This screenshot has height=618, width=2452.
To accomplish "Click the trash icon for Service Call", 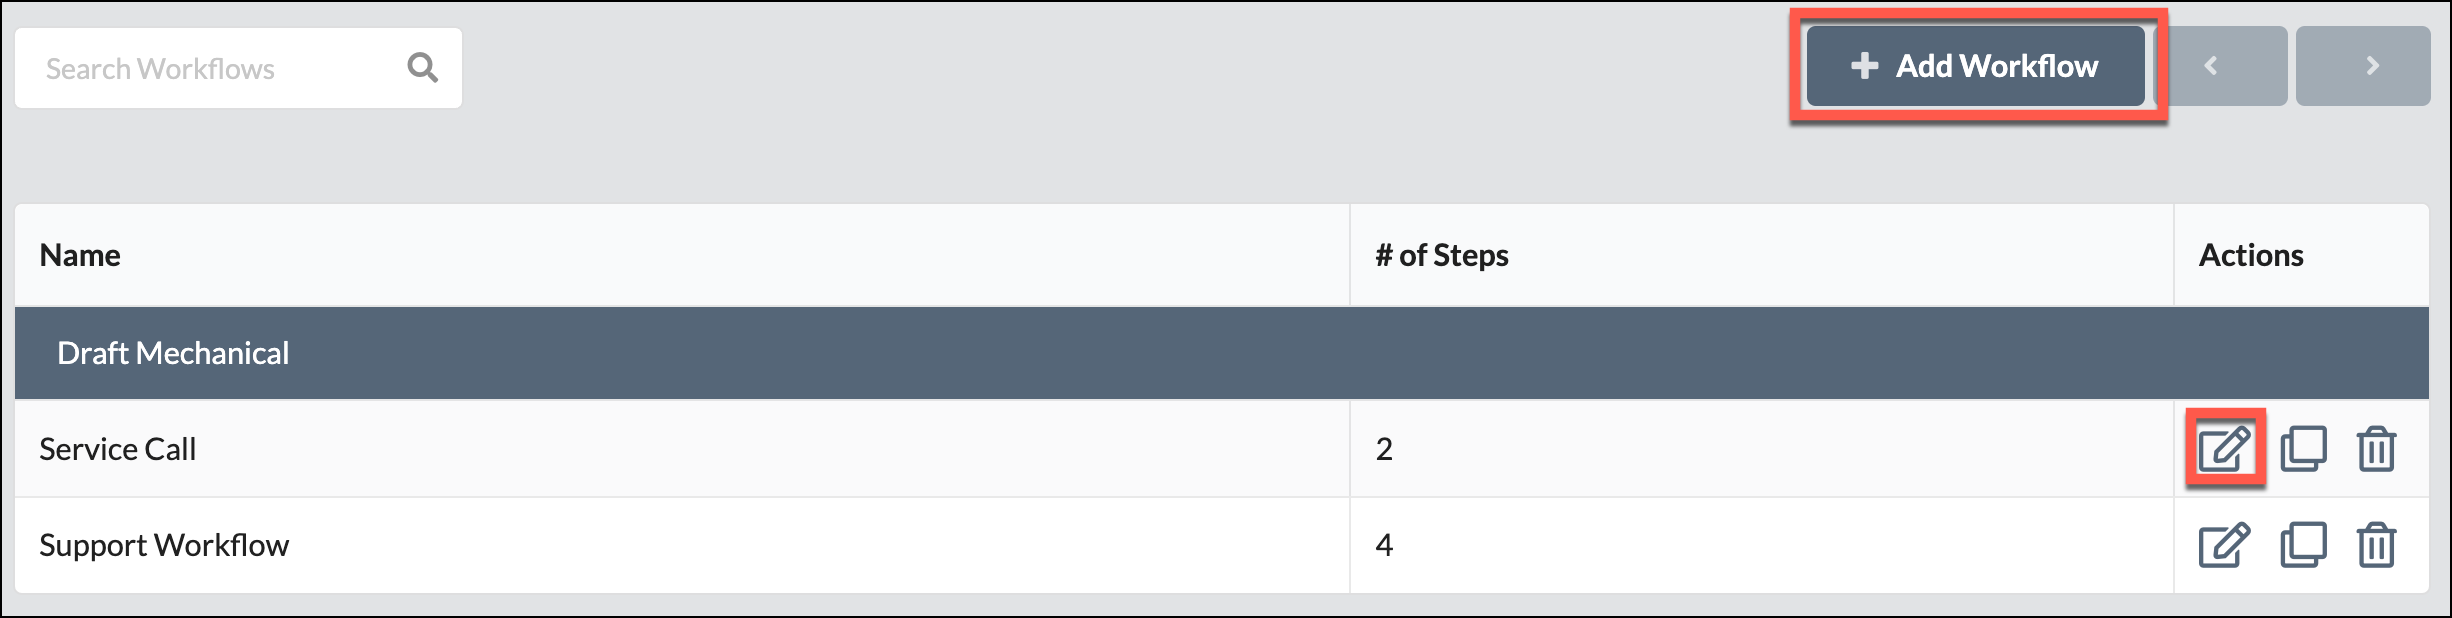I will (2377, 449).
